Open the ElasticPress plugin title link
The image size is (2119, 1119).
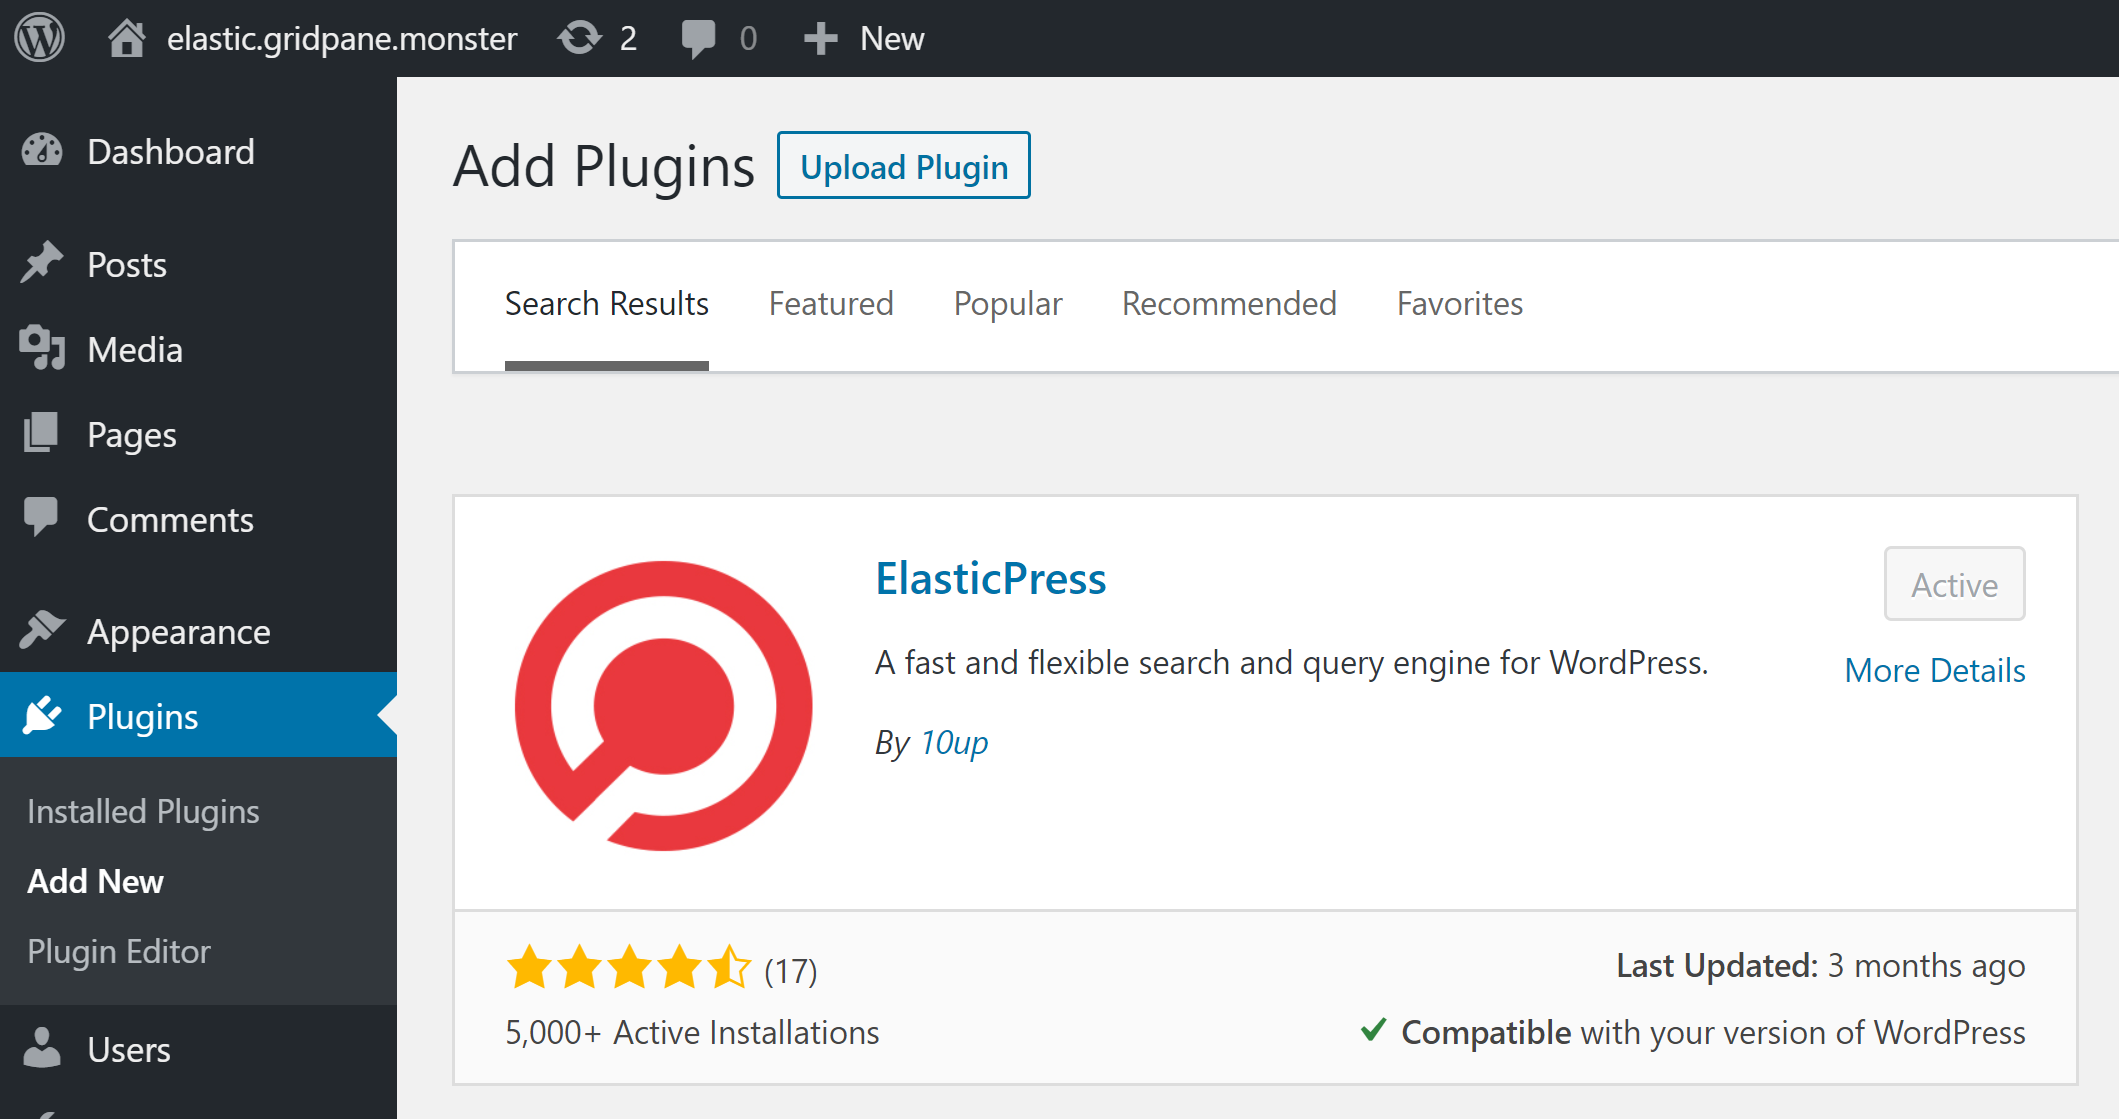(991, 578)
